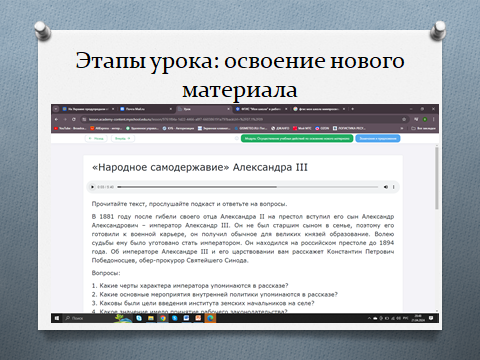Select the green module stage button
The image size is (480, 360).
pos(297,138)
